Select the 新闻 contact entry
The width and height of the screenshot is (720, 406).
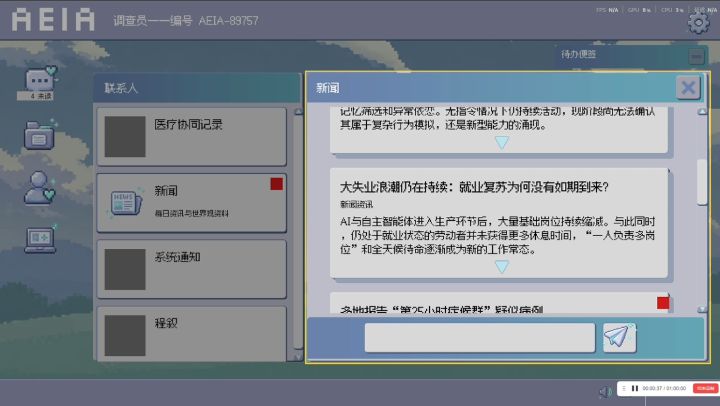click(191, 203)
